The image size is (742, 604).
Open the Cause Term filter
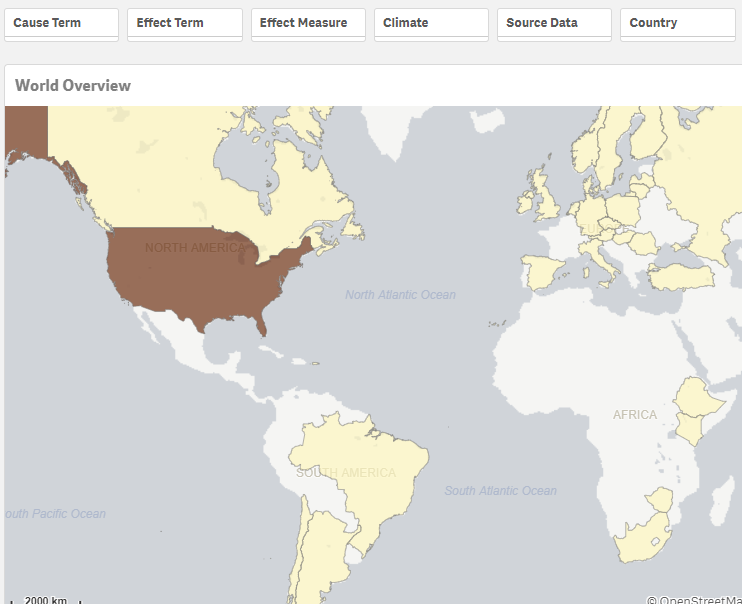[61, 23]
